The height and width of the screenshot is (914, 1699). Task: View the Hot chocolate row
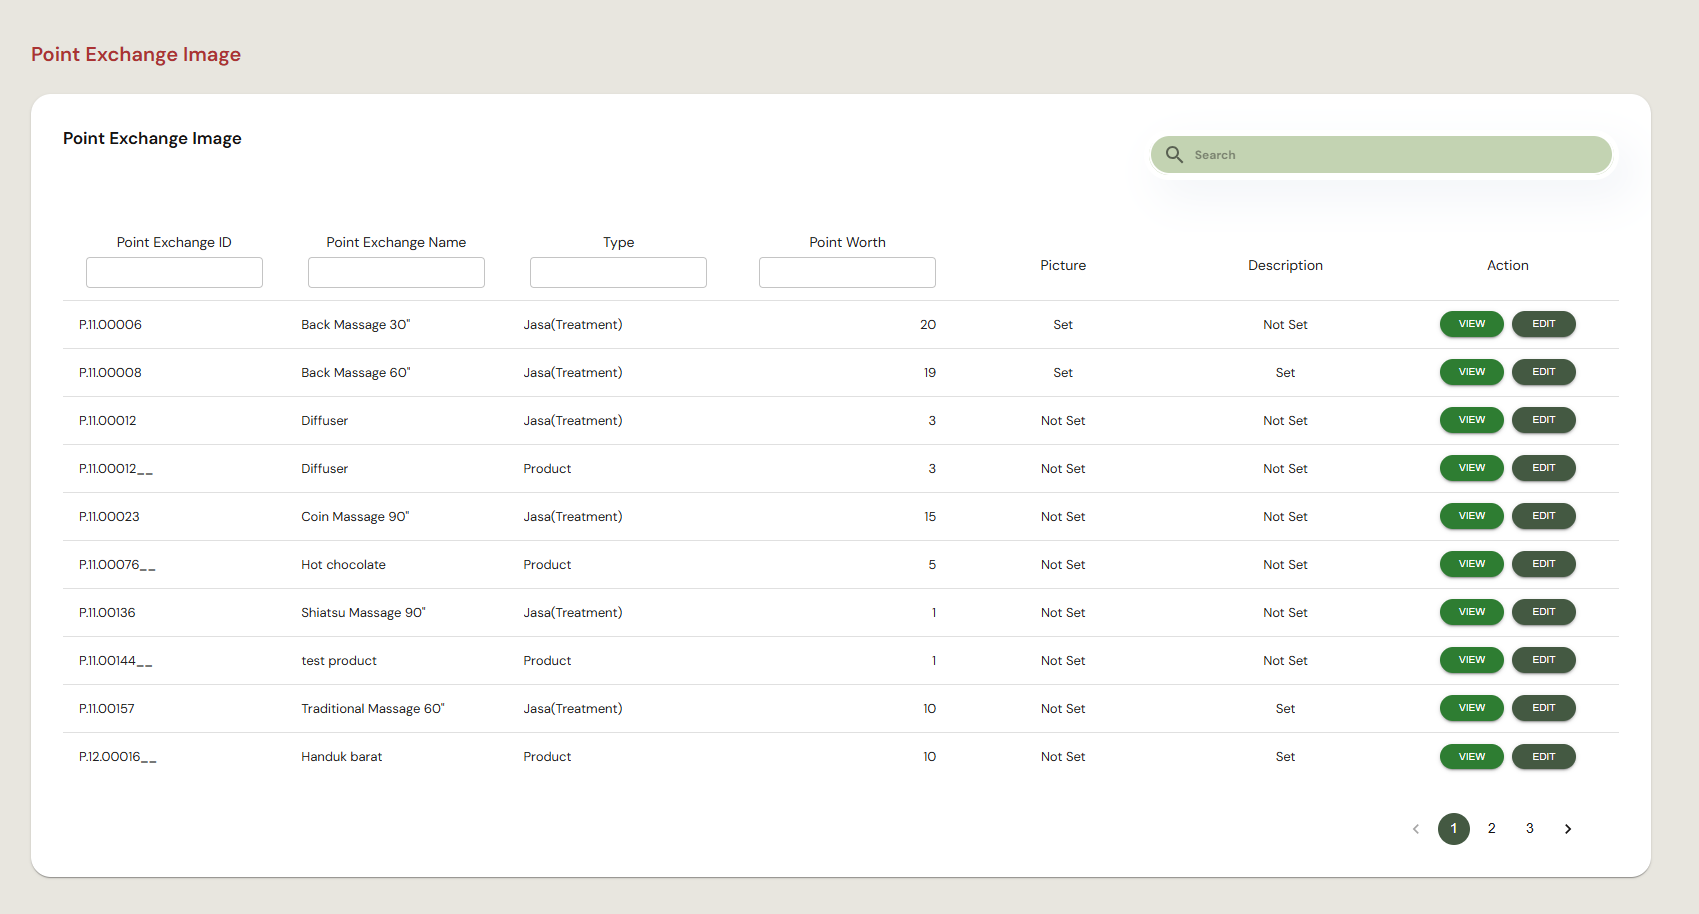(x=1472, y=564)
